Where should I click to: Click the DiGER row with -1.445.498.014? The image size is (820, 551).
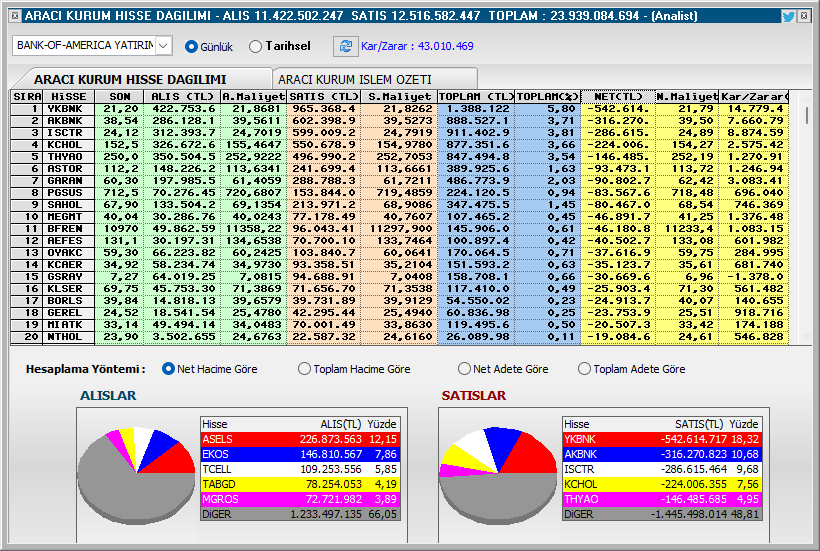(x=662, y=514)
